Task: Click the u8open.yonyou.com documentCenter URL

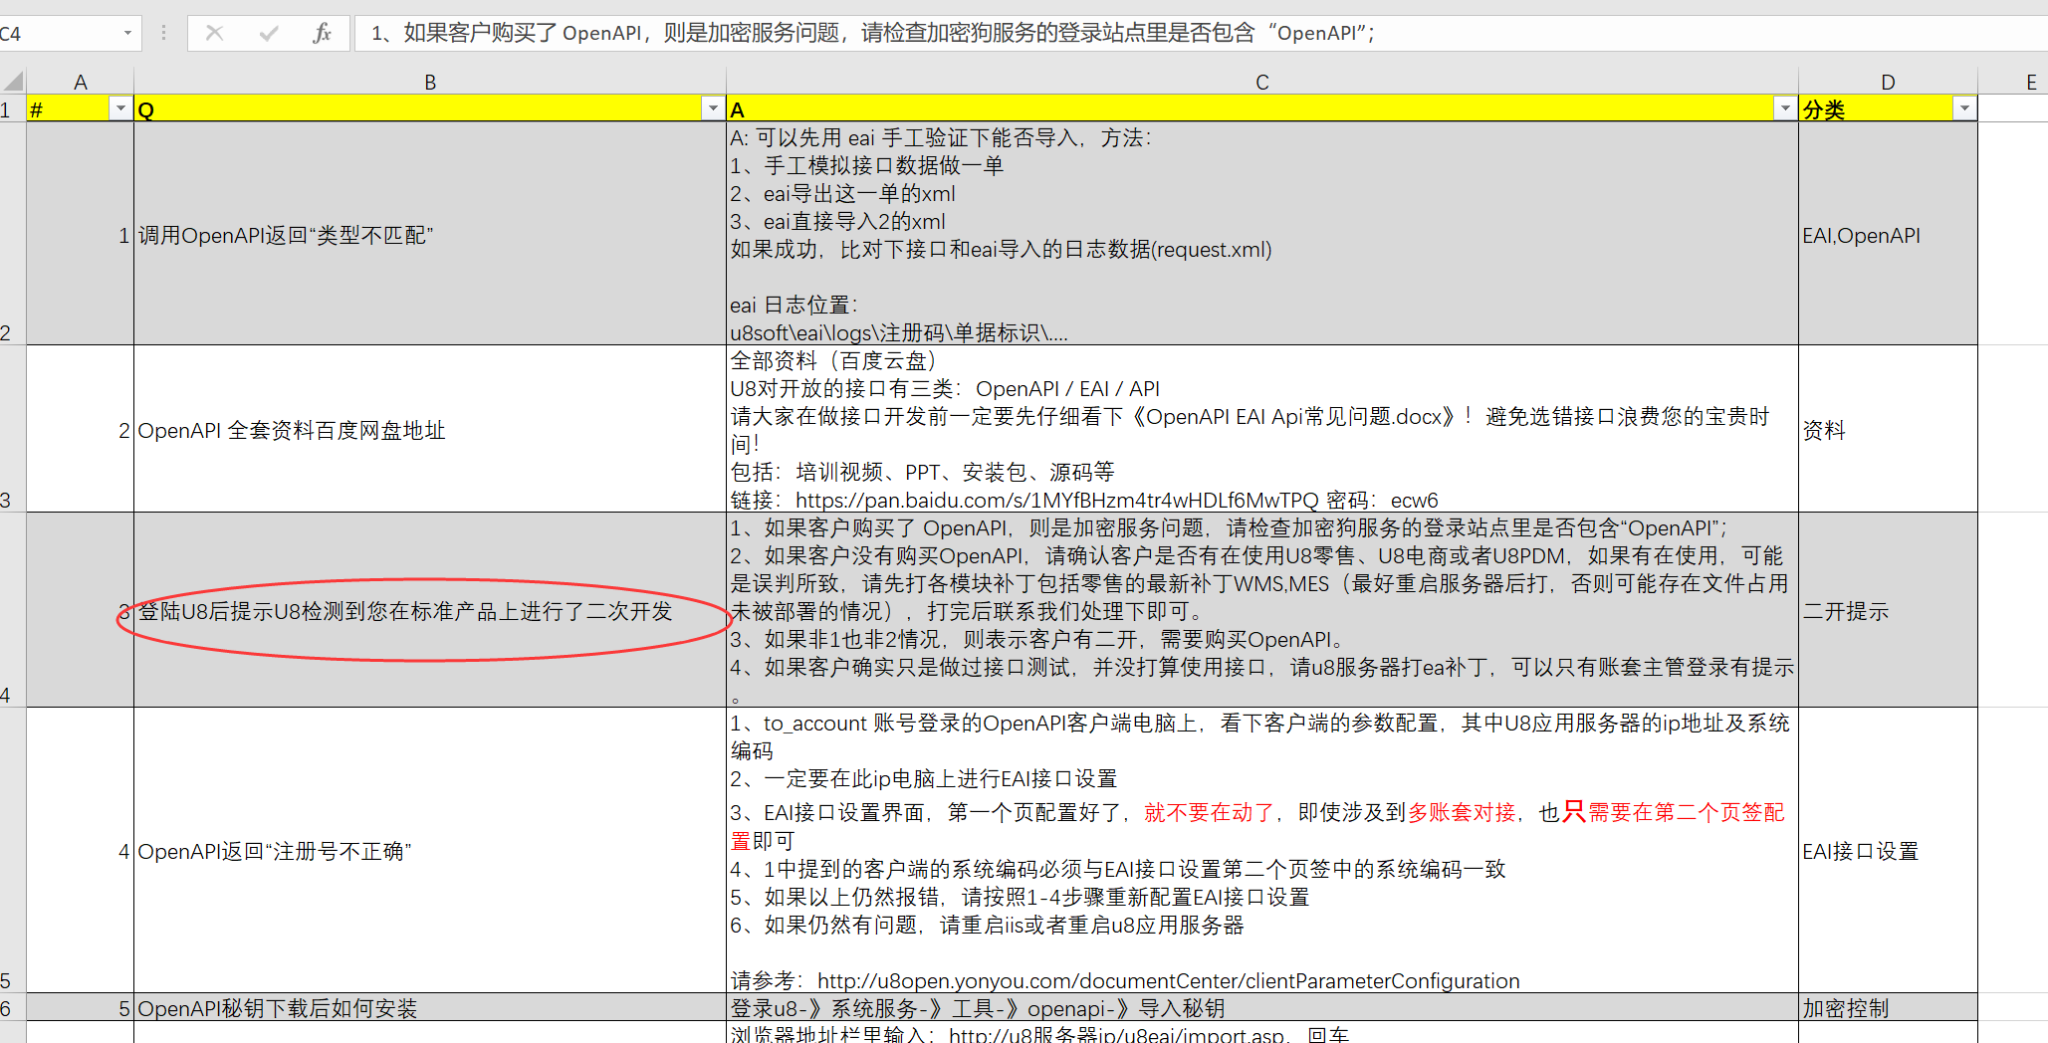Action: point(1168,981)
